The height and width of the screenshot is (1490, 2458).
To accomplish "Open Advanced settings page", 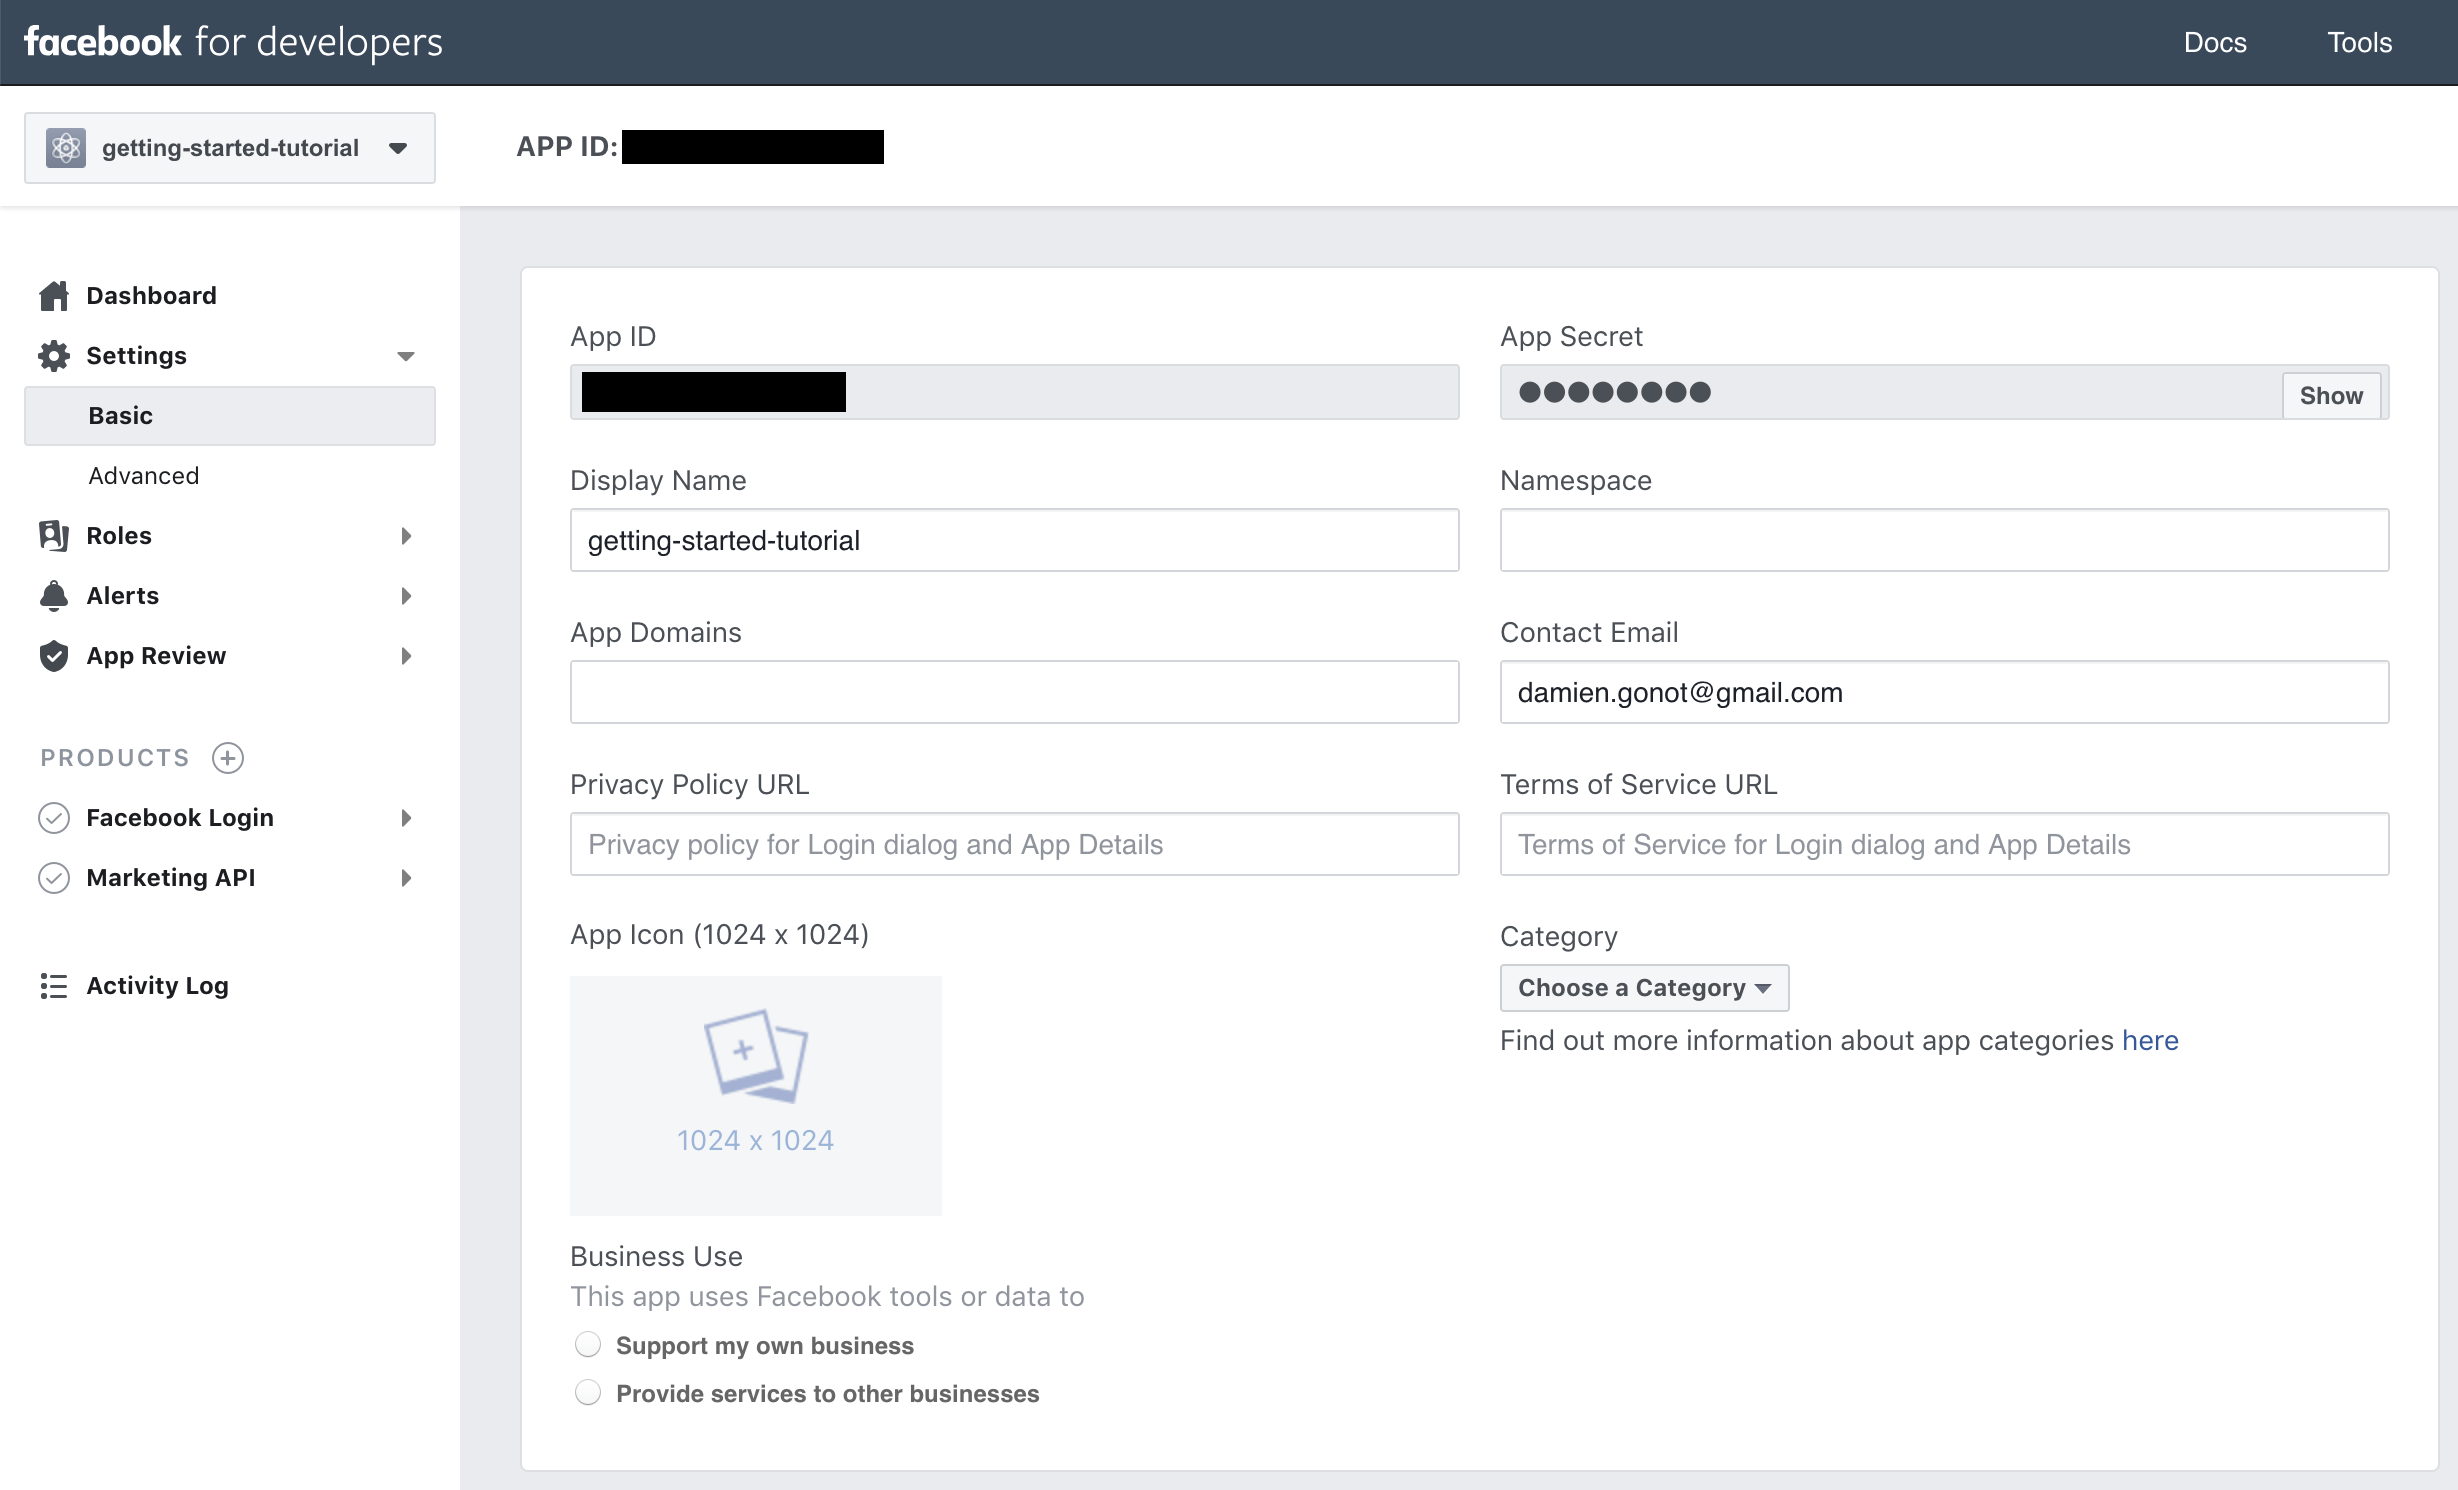I will tap(144, 476).
